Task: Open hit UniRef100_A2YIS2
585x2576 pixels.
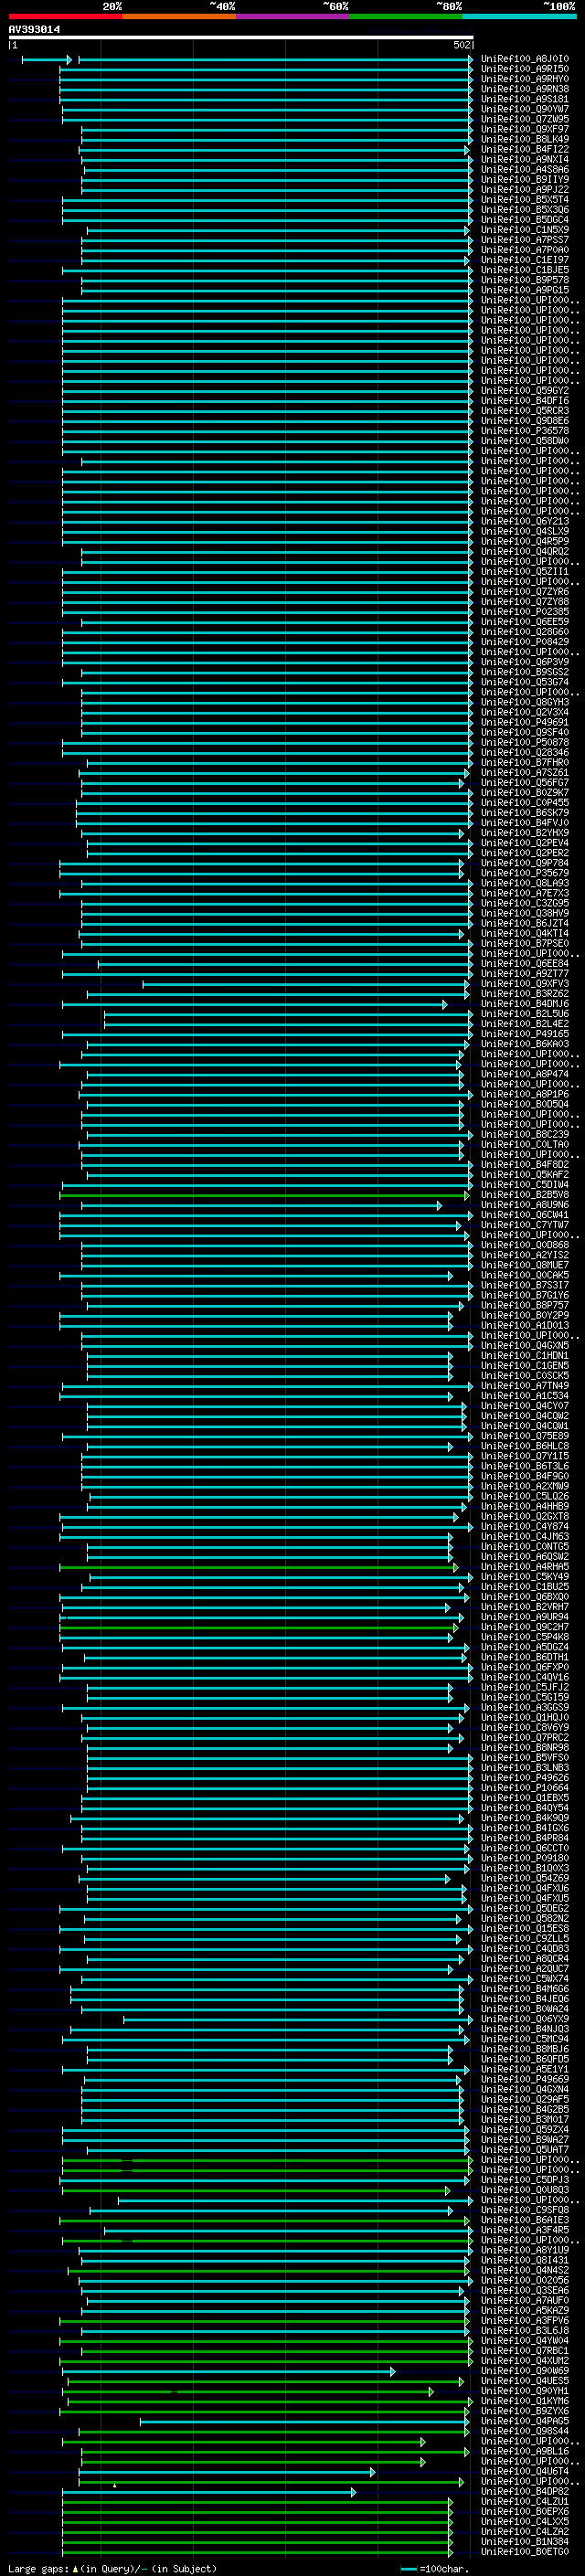Action: [x=524, y=1255]
